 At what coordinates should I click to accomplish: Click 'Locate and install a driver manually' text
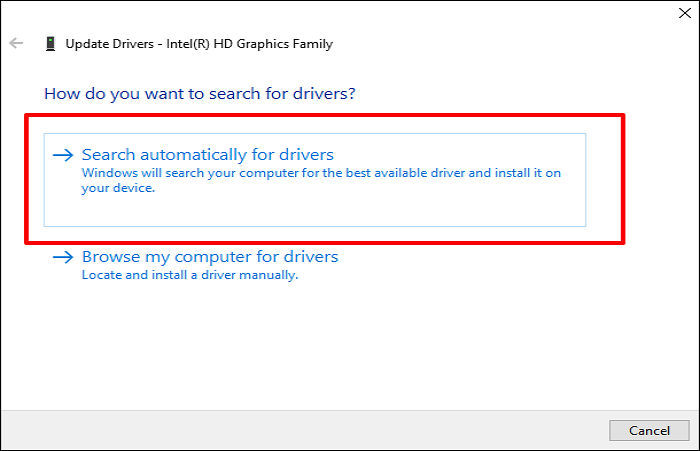[x=190, y=274]
